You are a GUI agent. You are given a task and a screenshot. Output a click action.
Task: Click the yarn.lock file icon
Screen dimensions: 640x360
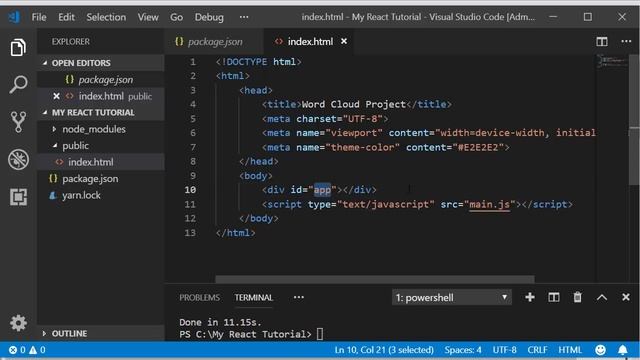tap(53, 196)
